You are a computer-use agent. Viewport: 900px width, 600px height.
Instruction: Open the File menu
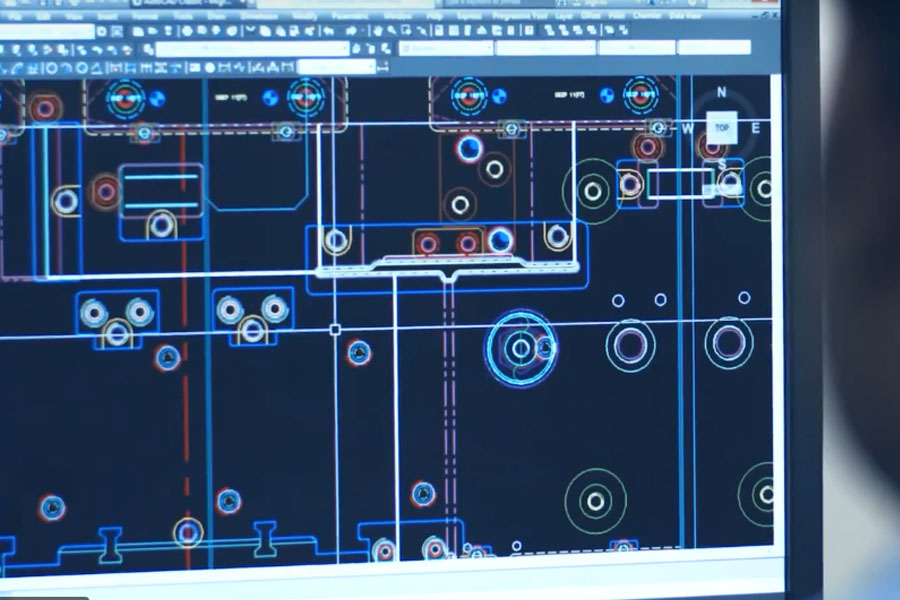pos(14,17)
